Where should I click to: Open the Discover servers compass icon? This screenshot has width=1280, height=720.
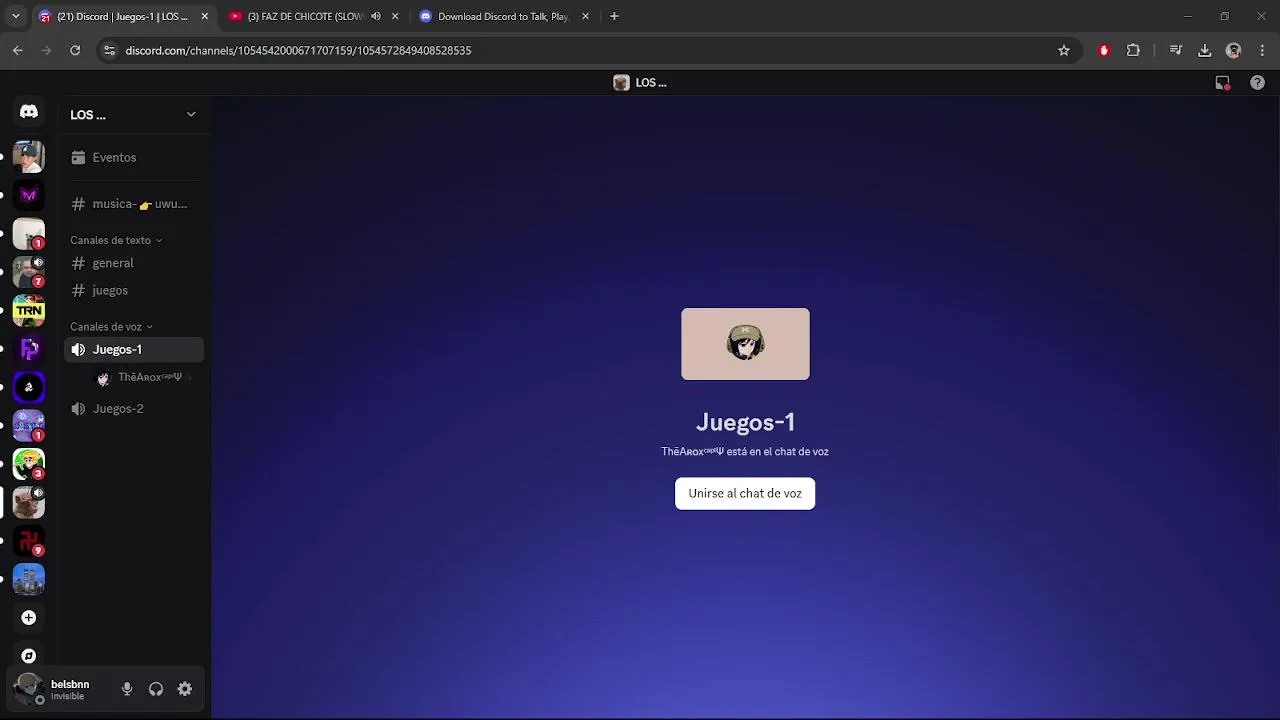point(28,656)
